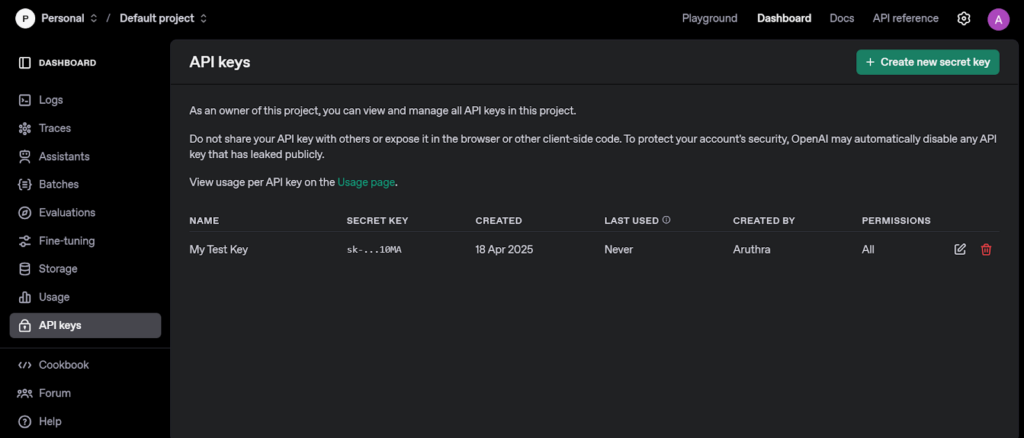The image size is (1024, 438).
Task: Click the user avatar icon
Action: click(x=998, y=19)
